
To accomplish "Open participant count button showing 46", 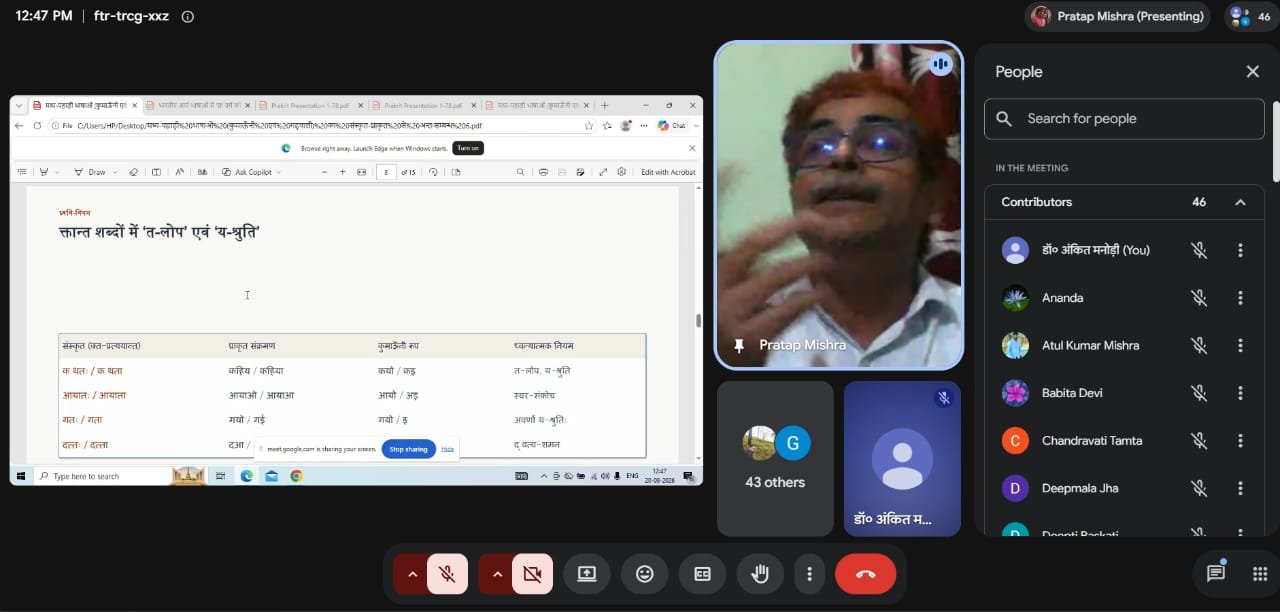I will [x=1251, y=16].
